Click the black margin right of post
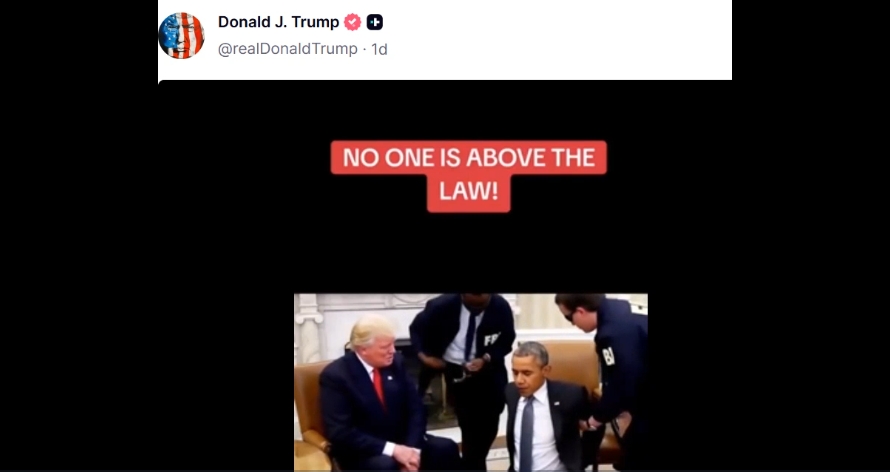 [811, 236]
